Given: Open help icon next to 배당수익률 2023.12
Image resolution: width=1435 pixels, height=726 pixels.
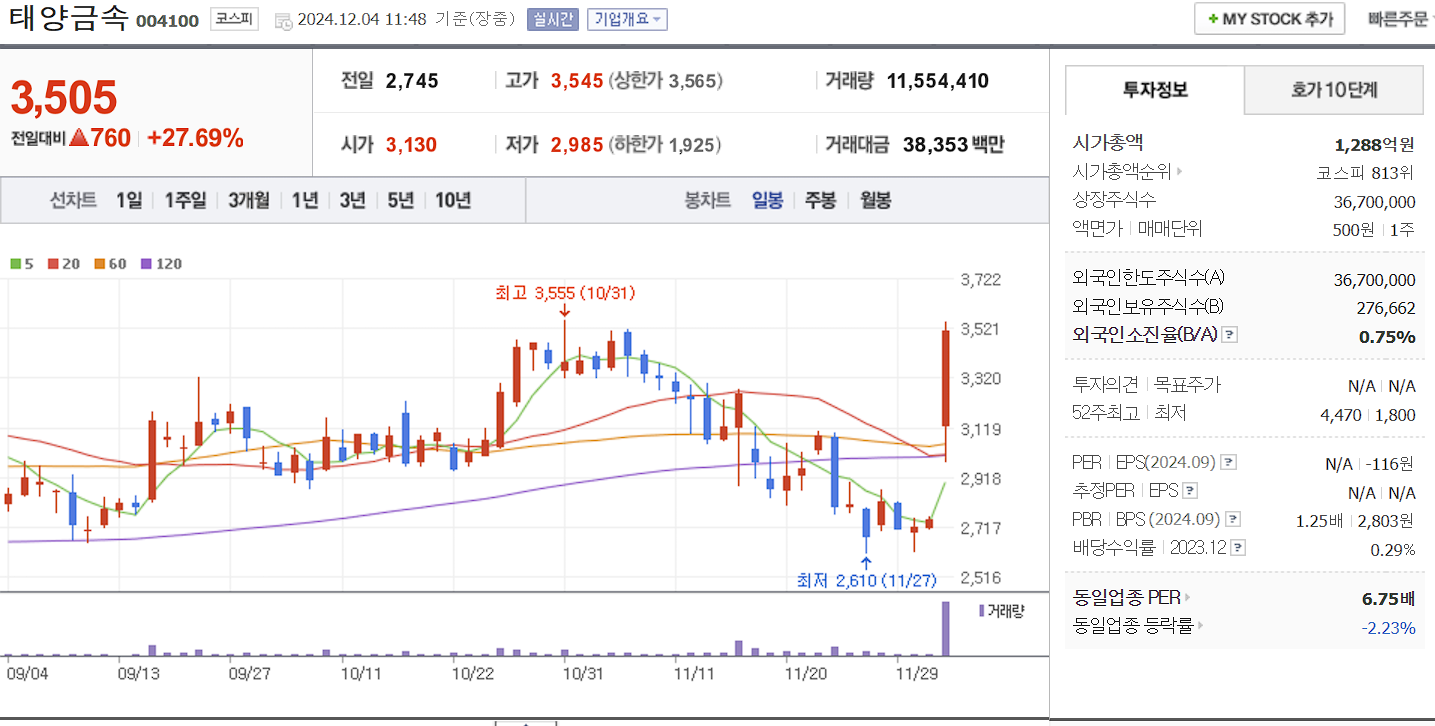Looking at the screenshot, I should click(x=1239, y=548).
